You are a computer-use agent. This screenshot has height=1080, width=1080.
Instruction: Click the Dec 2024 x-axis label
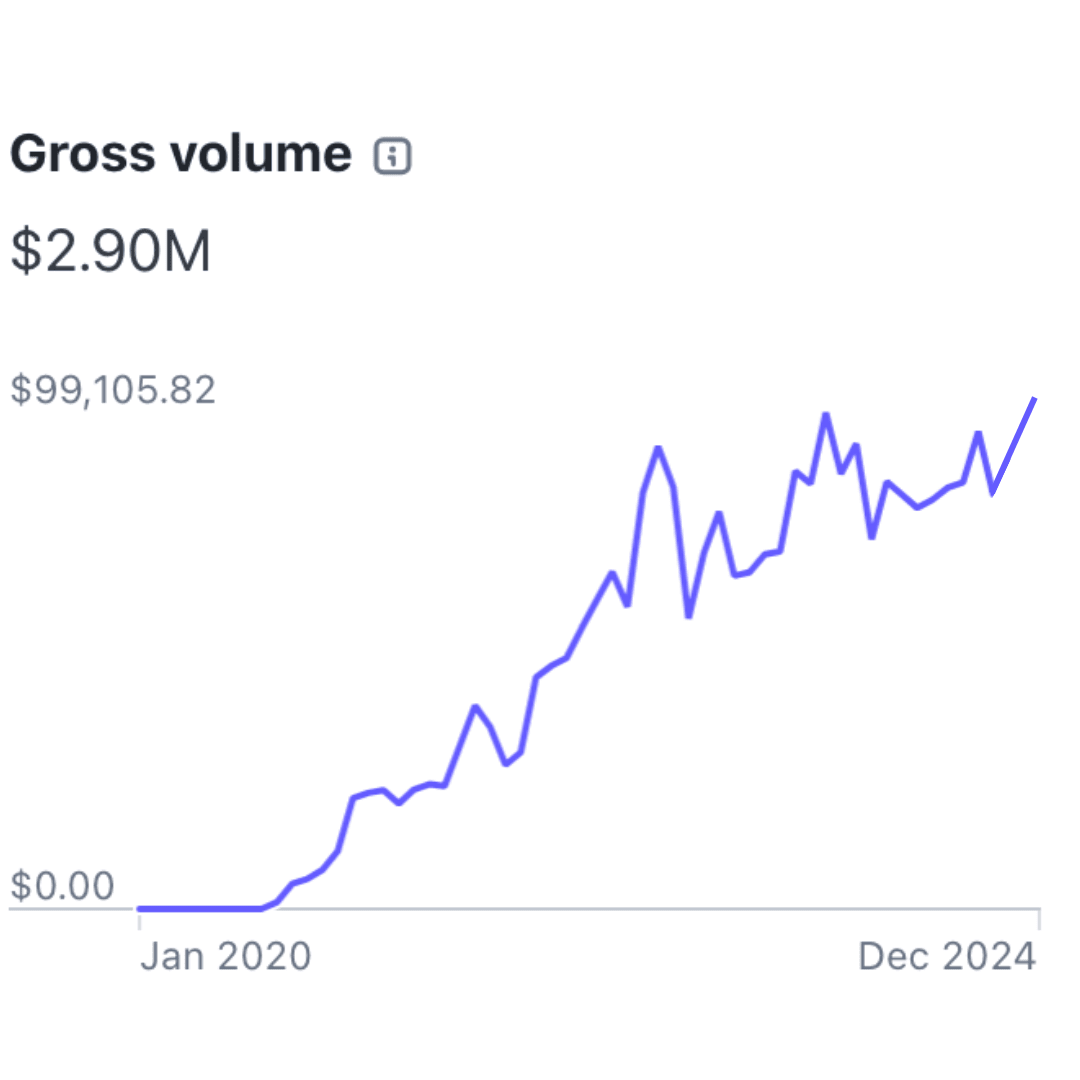pos(946,957)
